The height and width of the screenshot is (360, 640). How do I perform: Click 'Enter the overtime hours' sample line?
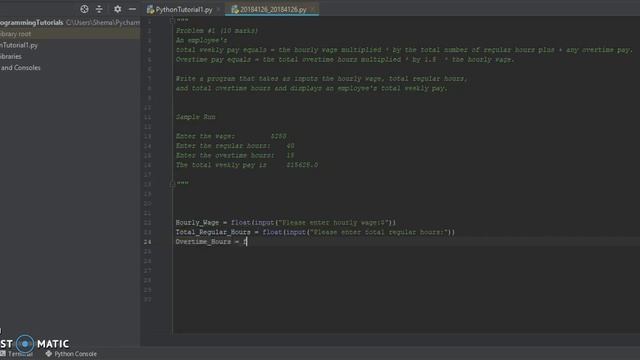coord(235,155)
